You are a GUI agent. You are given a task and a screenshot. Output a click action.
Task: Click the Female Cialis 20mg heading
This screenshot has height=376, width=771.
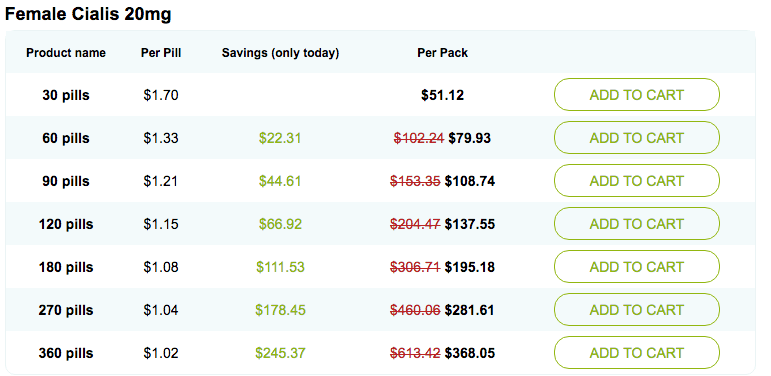point(88,14)
